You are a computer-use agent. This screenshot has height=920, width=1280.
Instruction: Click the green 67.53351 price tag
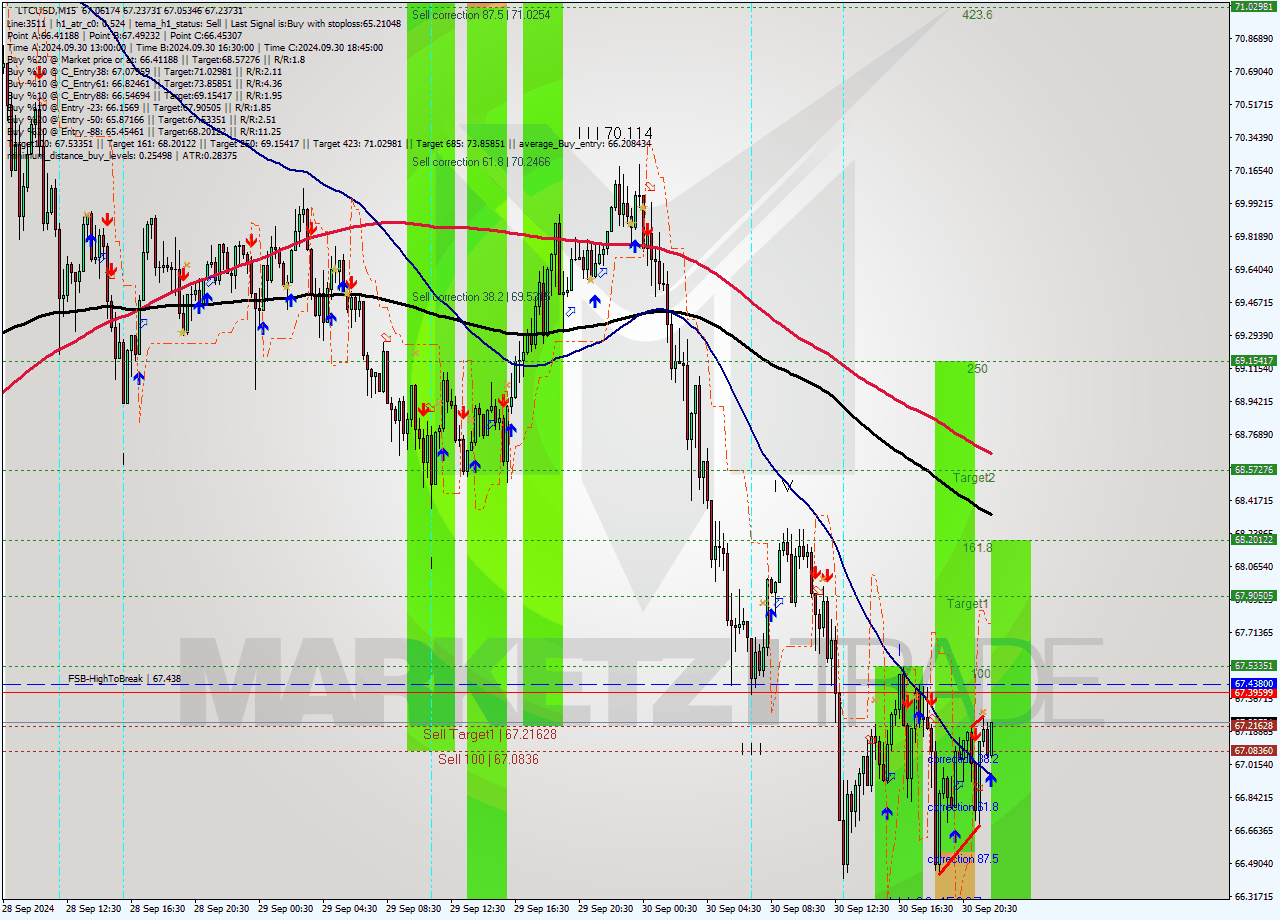pos(1253,665)
